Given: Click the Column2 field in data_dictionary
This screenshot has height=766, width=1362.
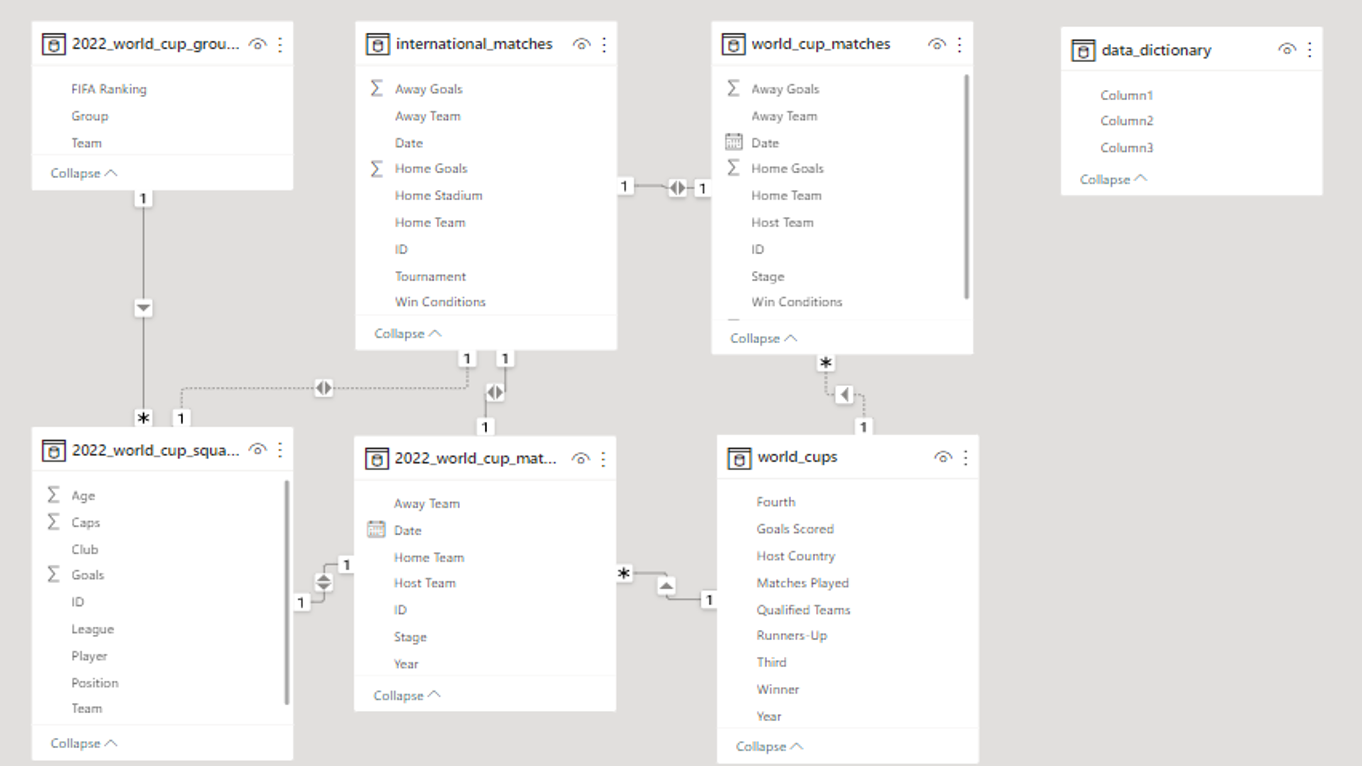Looking at the screenshot, I should [x=1127, y=120].
